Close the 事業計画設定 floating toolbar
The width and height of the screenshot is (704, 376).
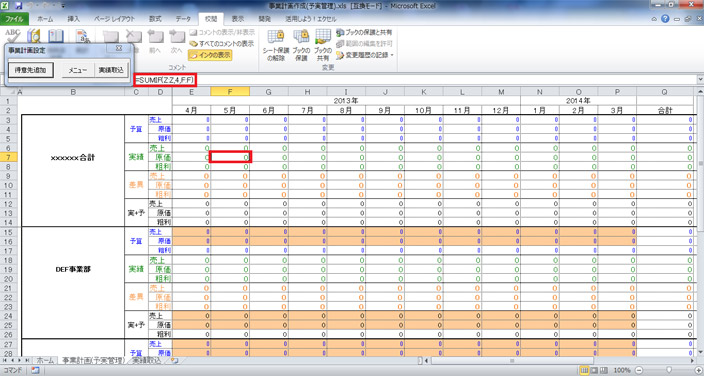pos(119,48)
